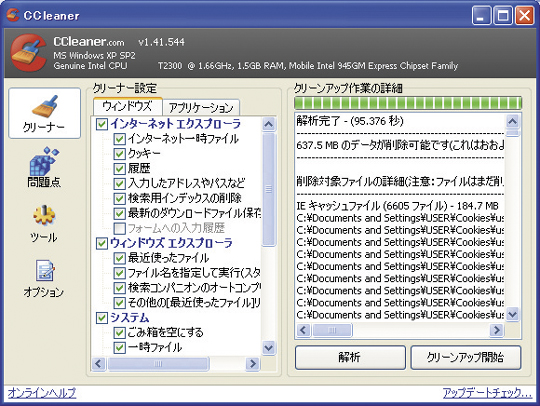Check the フォームへの入力履歴 checkbox
Viewport: 540px width, 406px height.
(x=119, y=228)
